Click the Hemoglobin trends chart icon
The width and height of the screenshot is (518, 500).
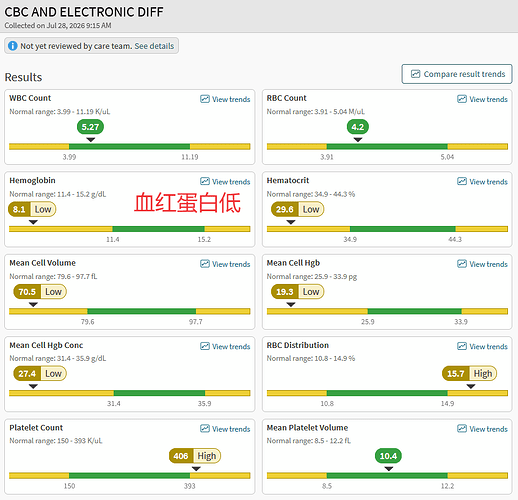(x=205, y=181)
